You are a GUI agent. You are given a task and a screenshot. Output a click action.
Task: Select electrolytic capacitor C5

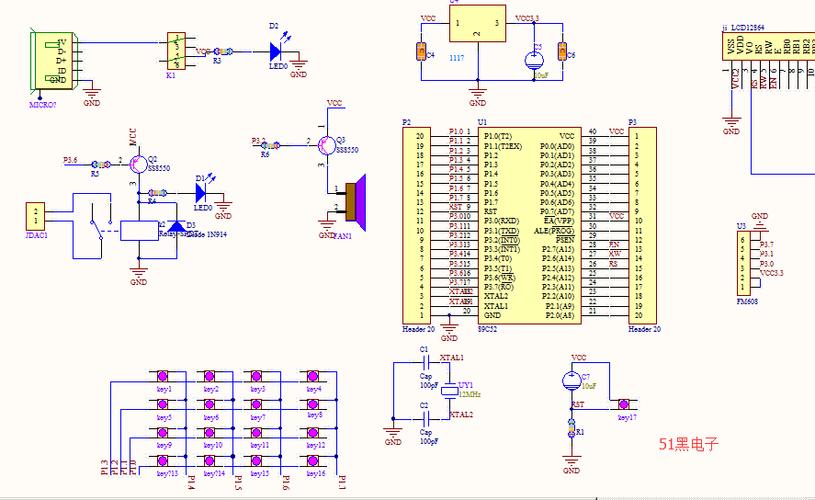tap(533, 60)
